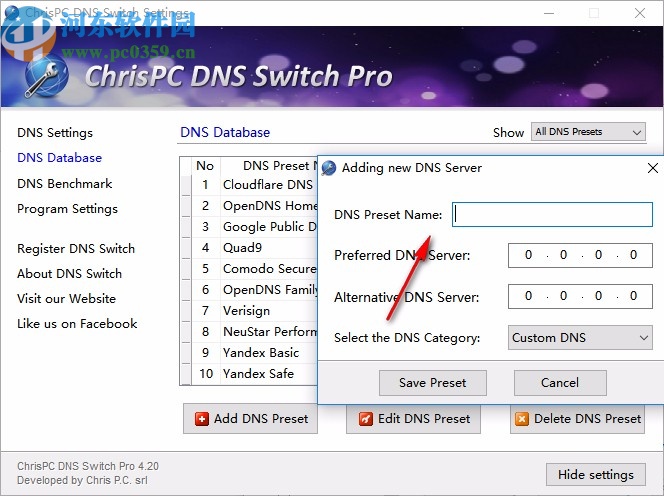The image size is (664, 496).
Task: Click the globe-and-wrench ChrisPC logo in the banner
Action: click(46, 78)
